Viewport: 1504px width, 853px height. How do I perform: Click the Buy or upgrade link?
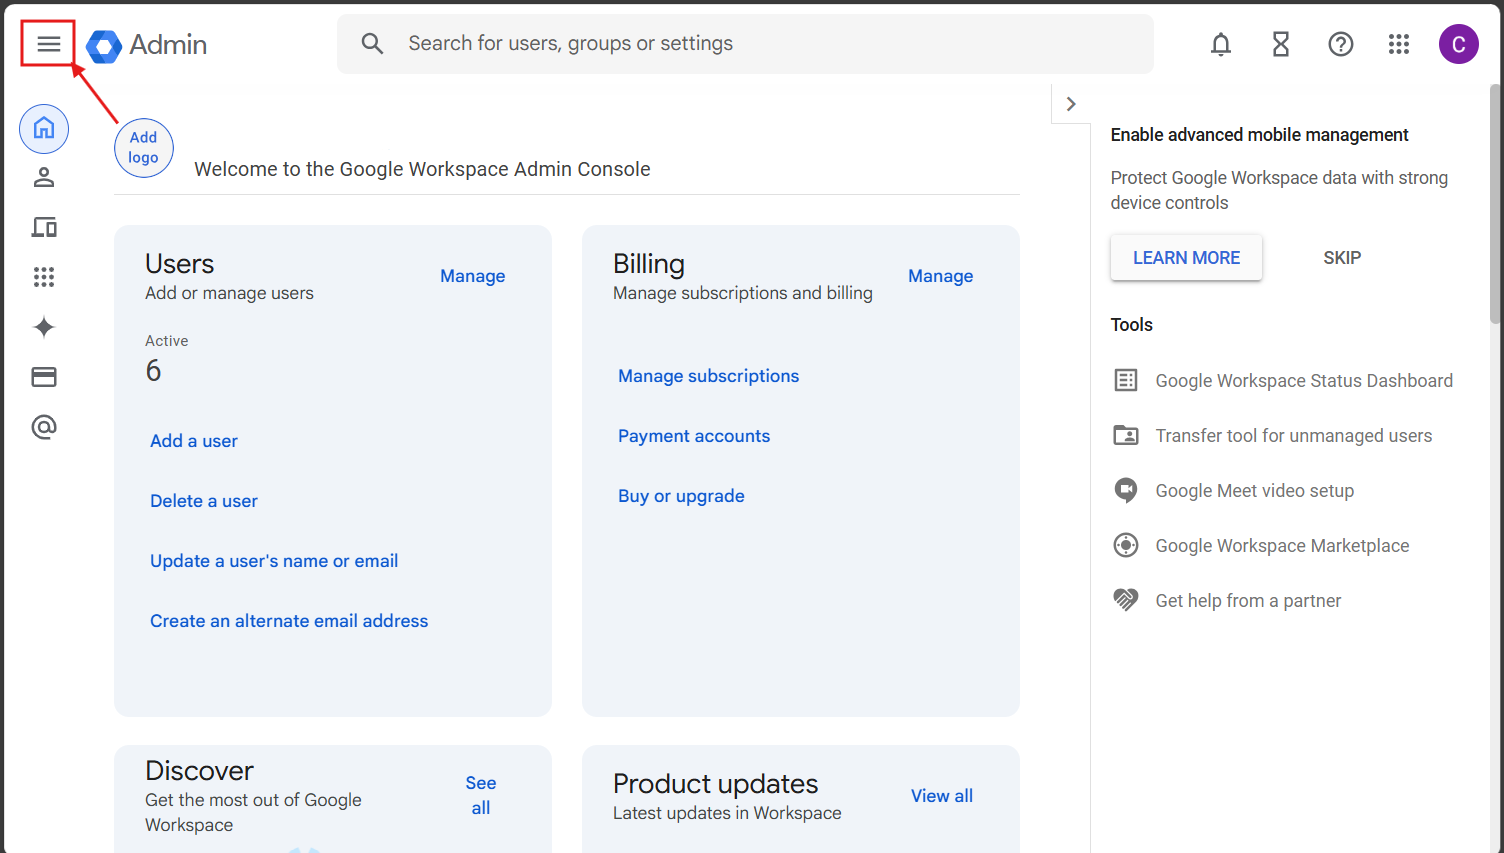coord(681,496)
